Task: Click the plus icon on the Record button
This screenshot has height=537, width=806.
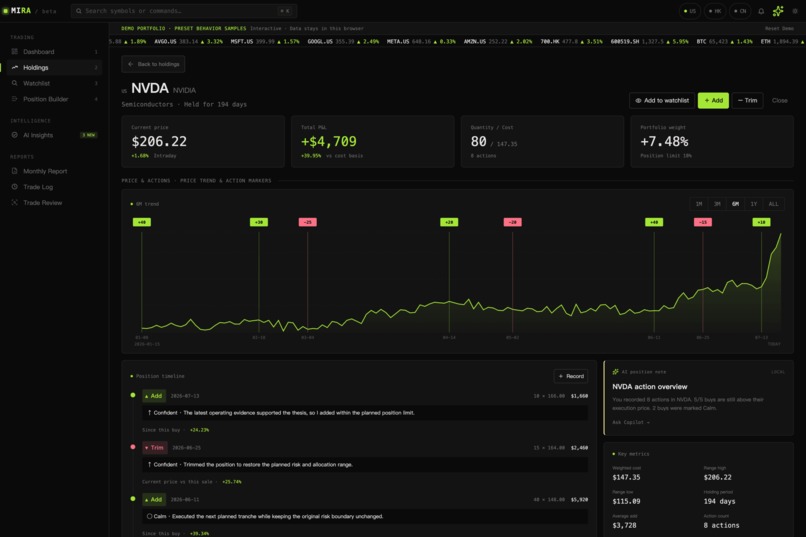Action: point(561,376)
